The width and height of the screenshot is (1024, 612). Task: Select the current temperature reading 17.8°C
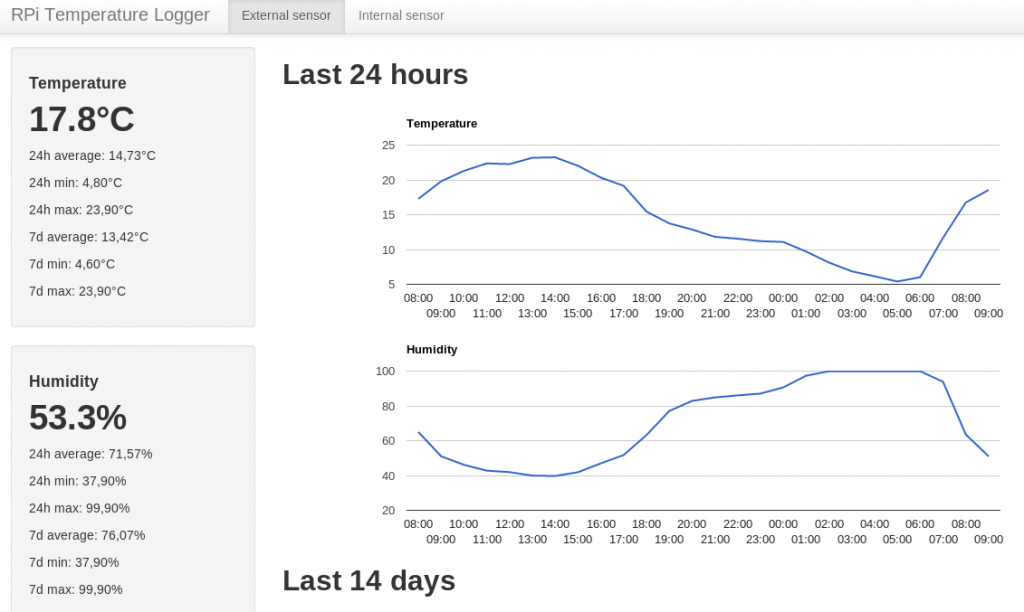pos(81,119)
